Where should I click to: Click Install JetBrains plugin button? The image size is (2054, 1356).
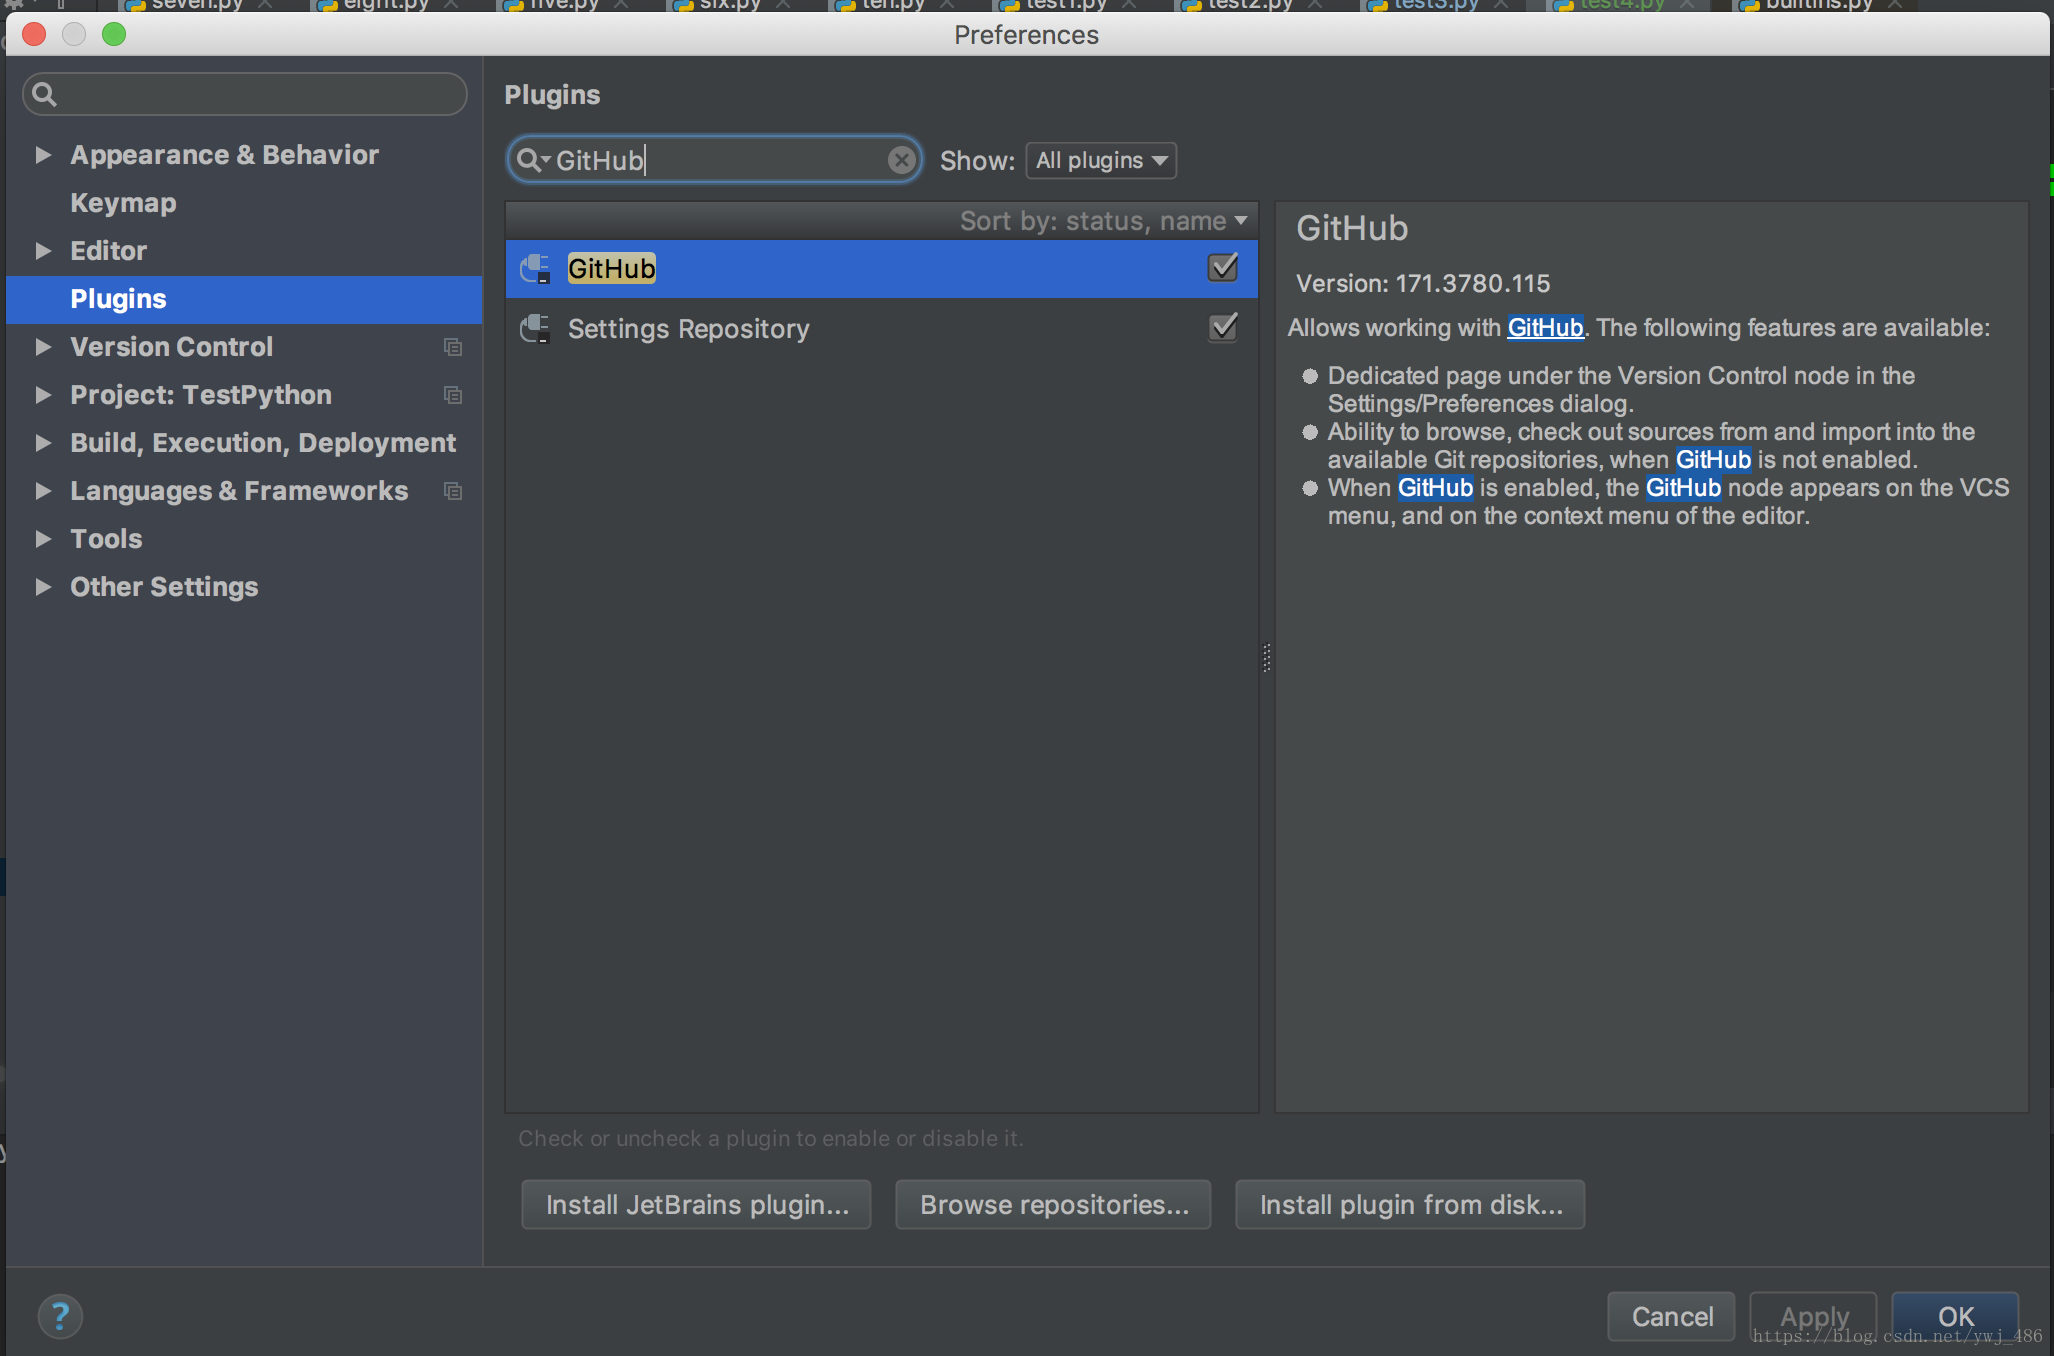[x=696, y=1204]
